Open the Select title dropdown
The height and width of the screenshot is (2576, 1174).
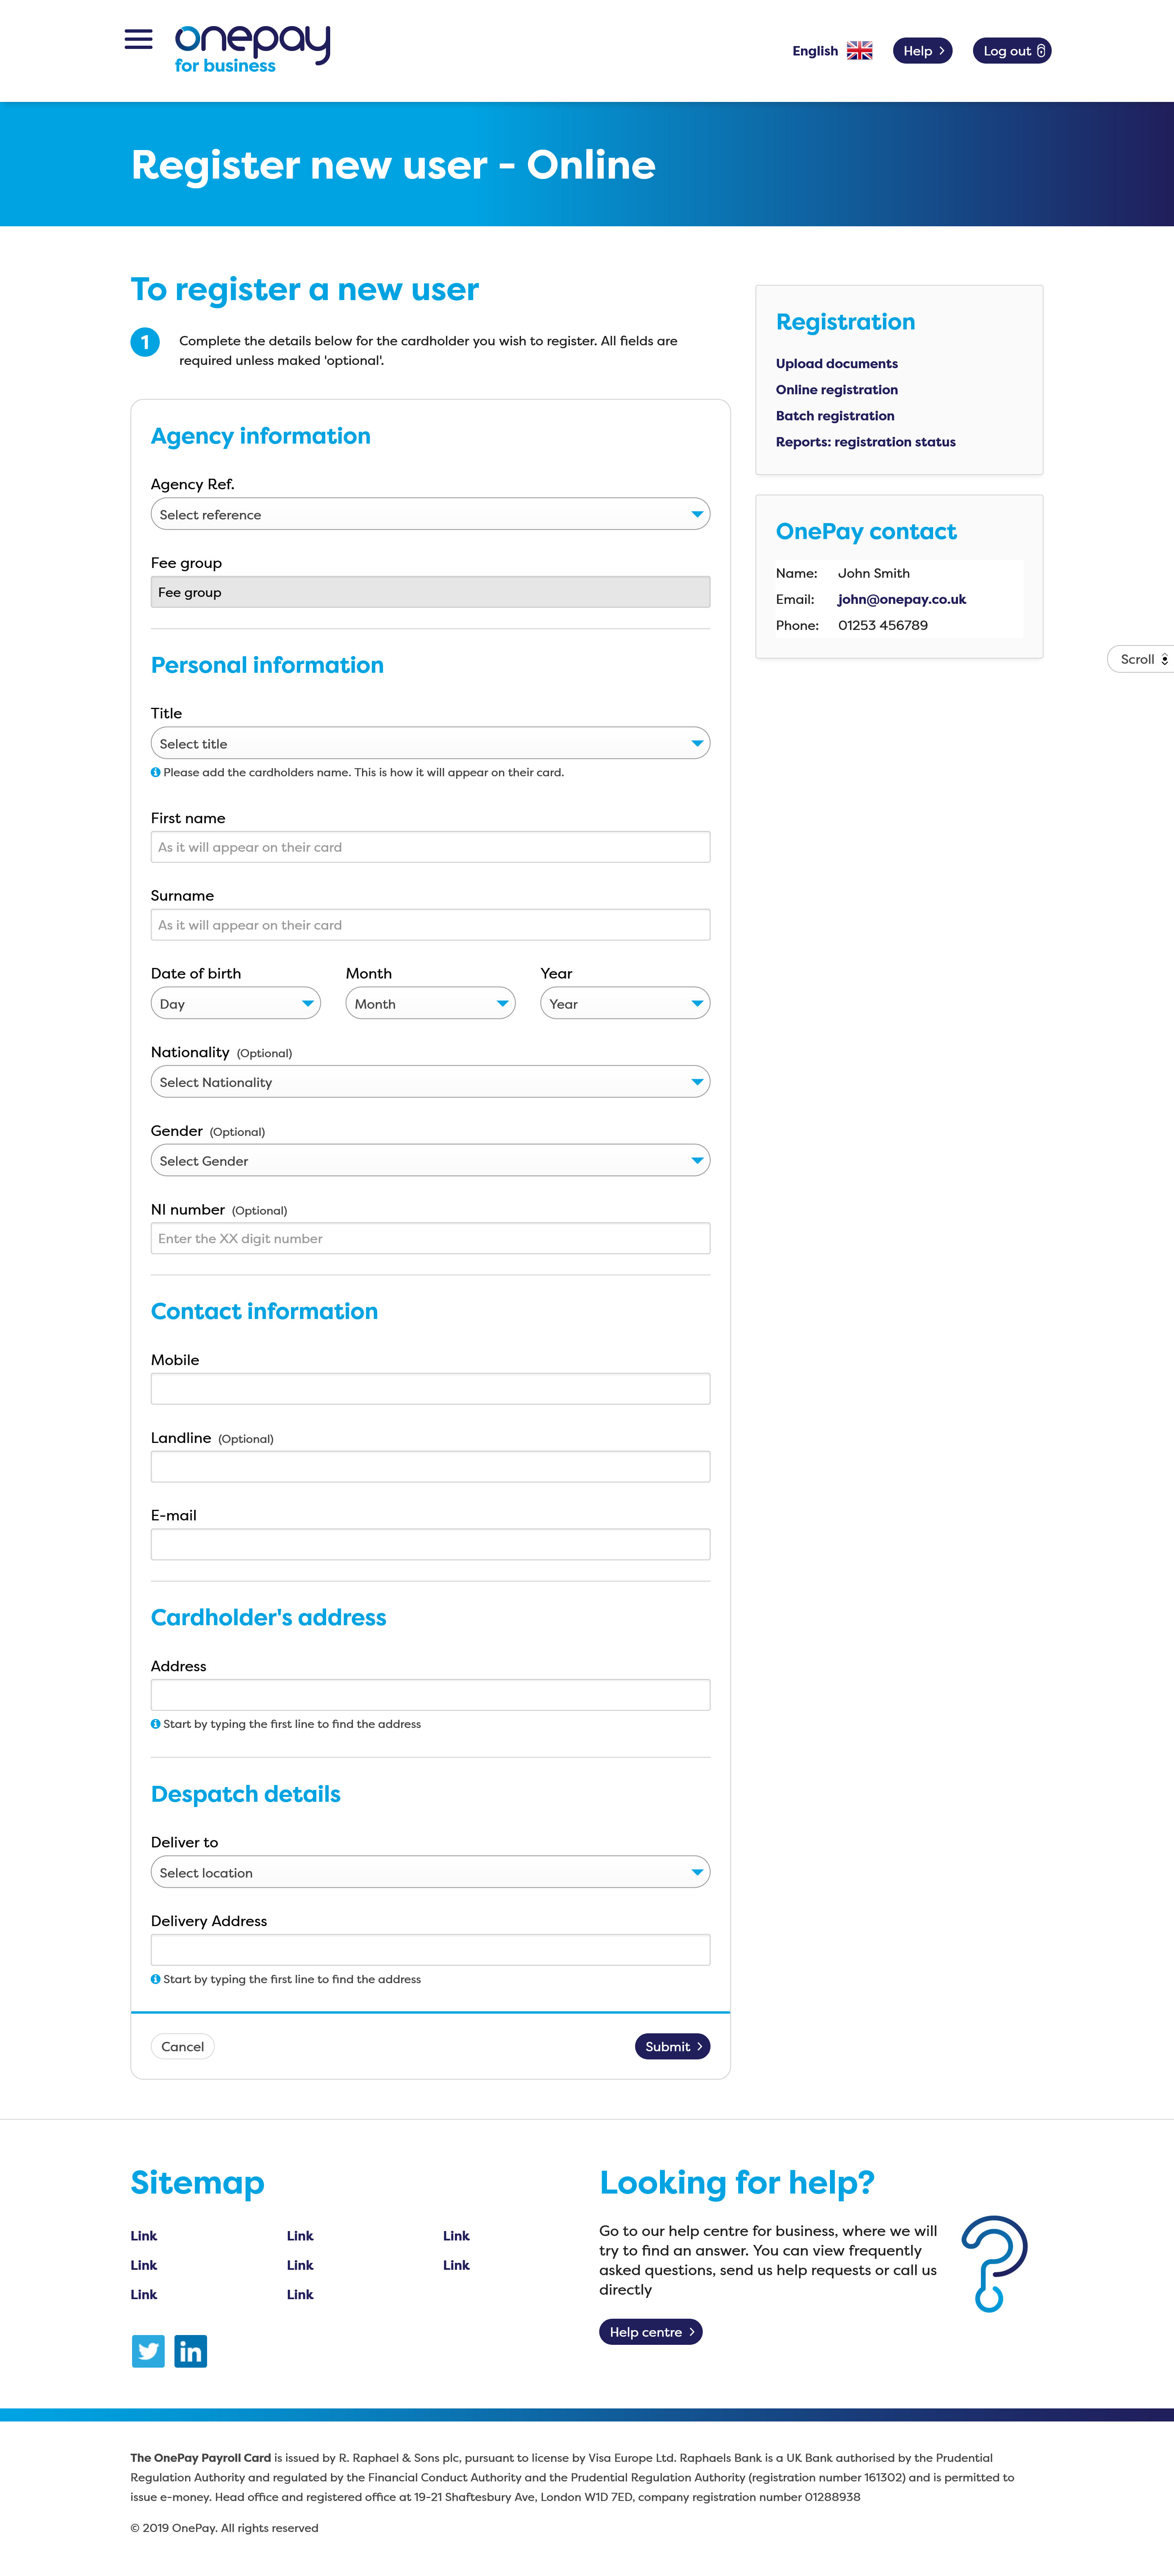(x=430, y=743)
